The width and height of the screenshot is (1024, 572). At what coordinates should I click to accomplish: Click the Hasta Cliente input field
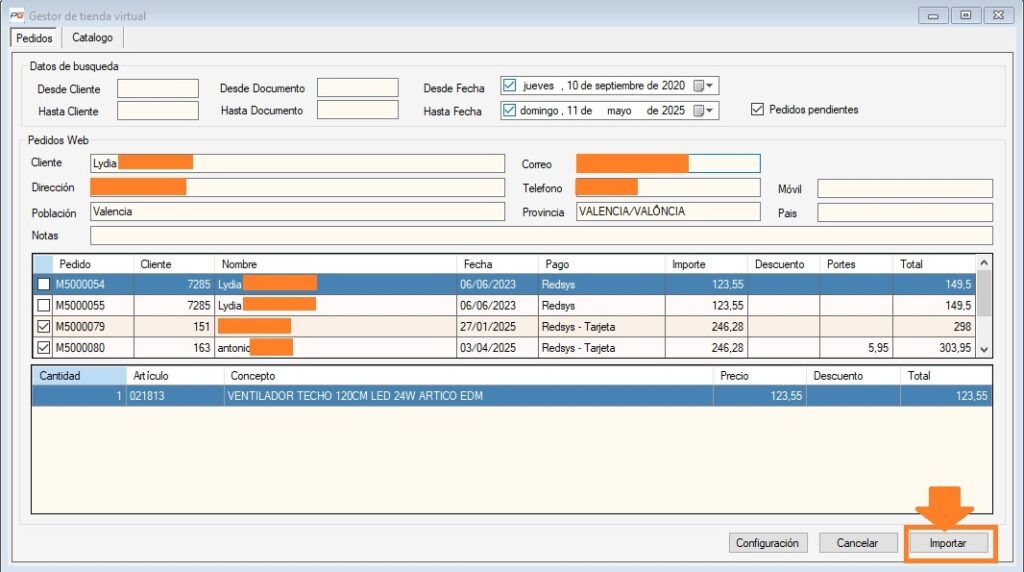(157, 110)
